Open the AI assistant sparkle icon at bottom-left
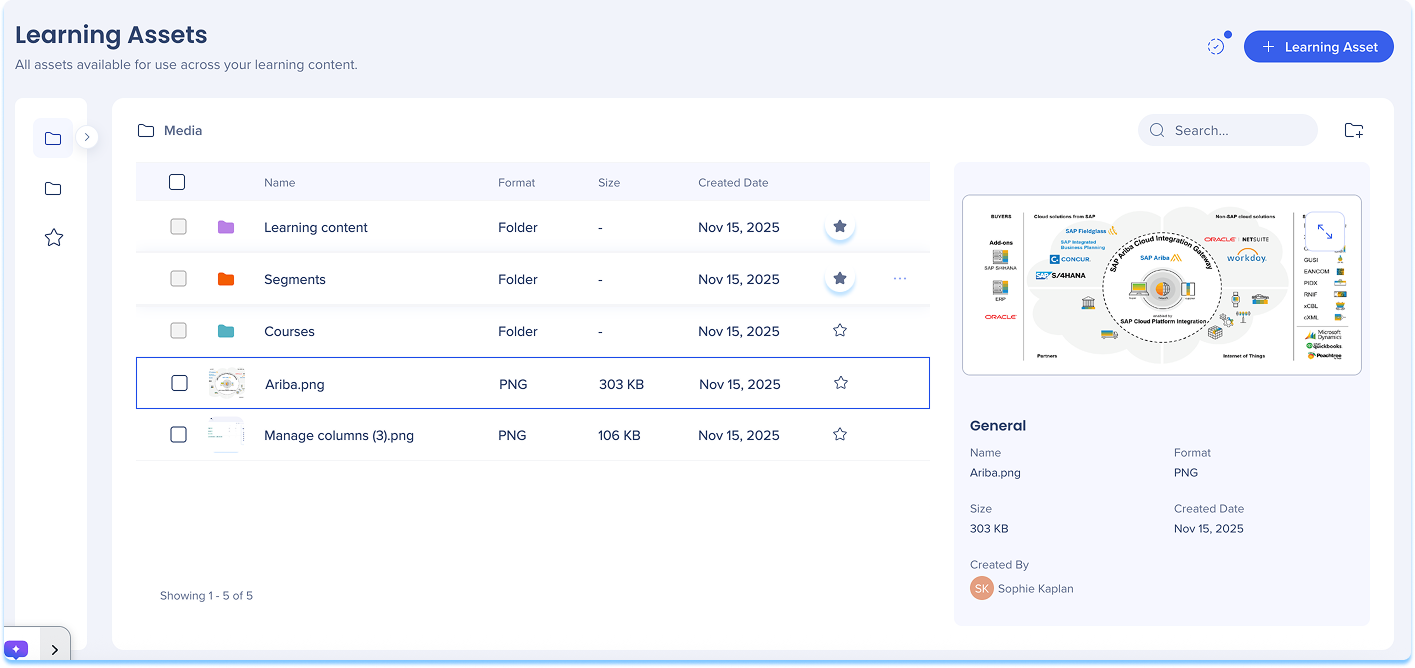The width and height of the screenshot is (1415, 668). pyautogui.click(x=16, y=649)
